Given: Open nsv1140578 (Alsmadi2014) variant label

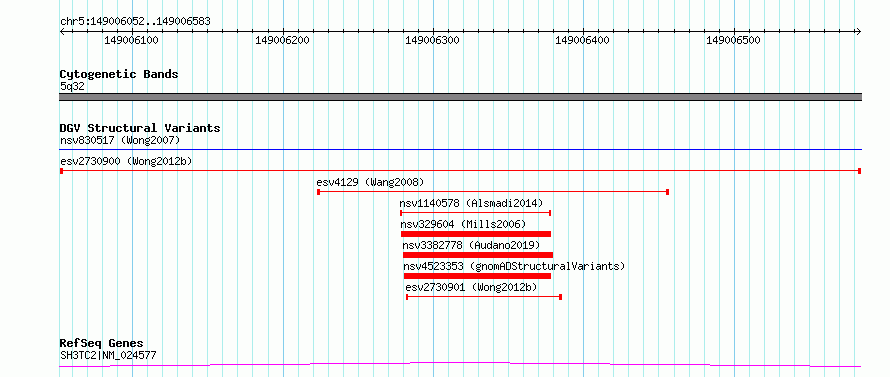Looking at the screenshot, I should tap(471, 203).
